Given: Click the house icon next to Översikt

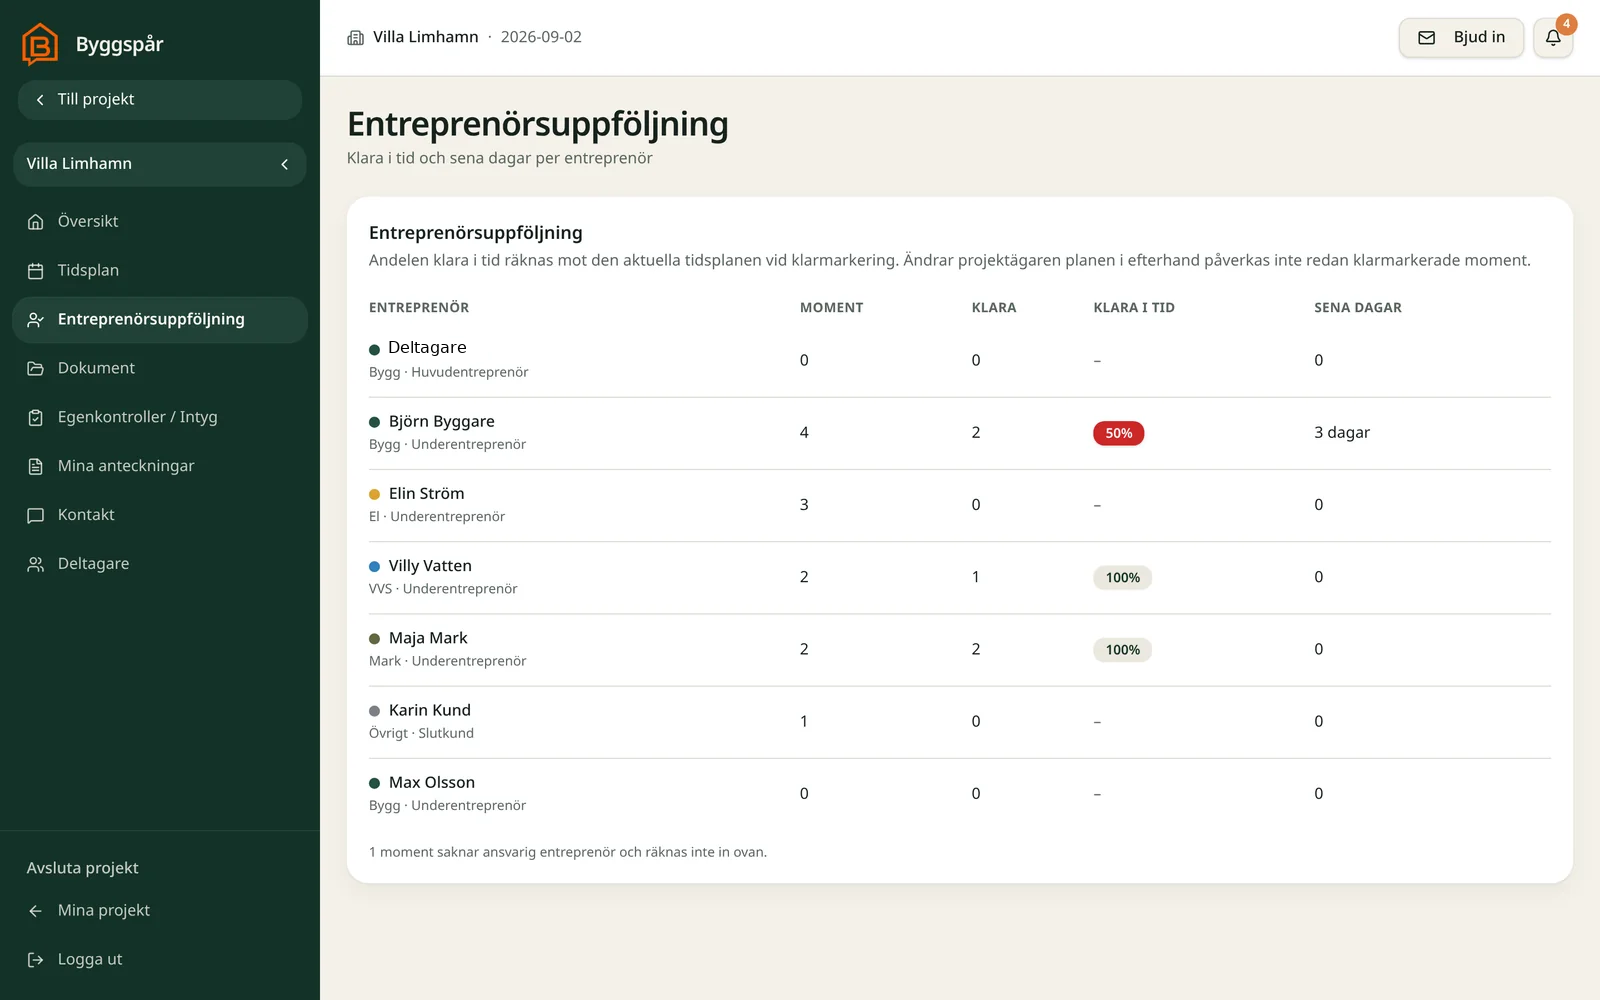Looking at the screenshot, I should pyautogui.click(x=36, y=222).
